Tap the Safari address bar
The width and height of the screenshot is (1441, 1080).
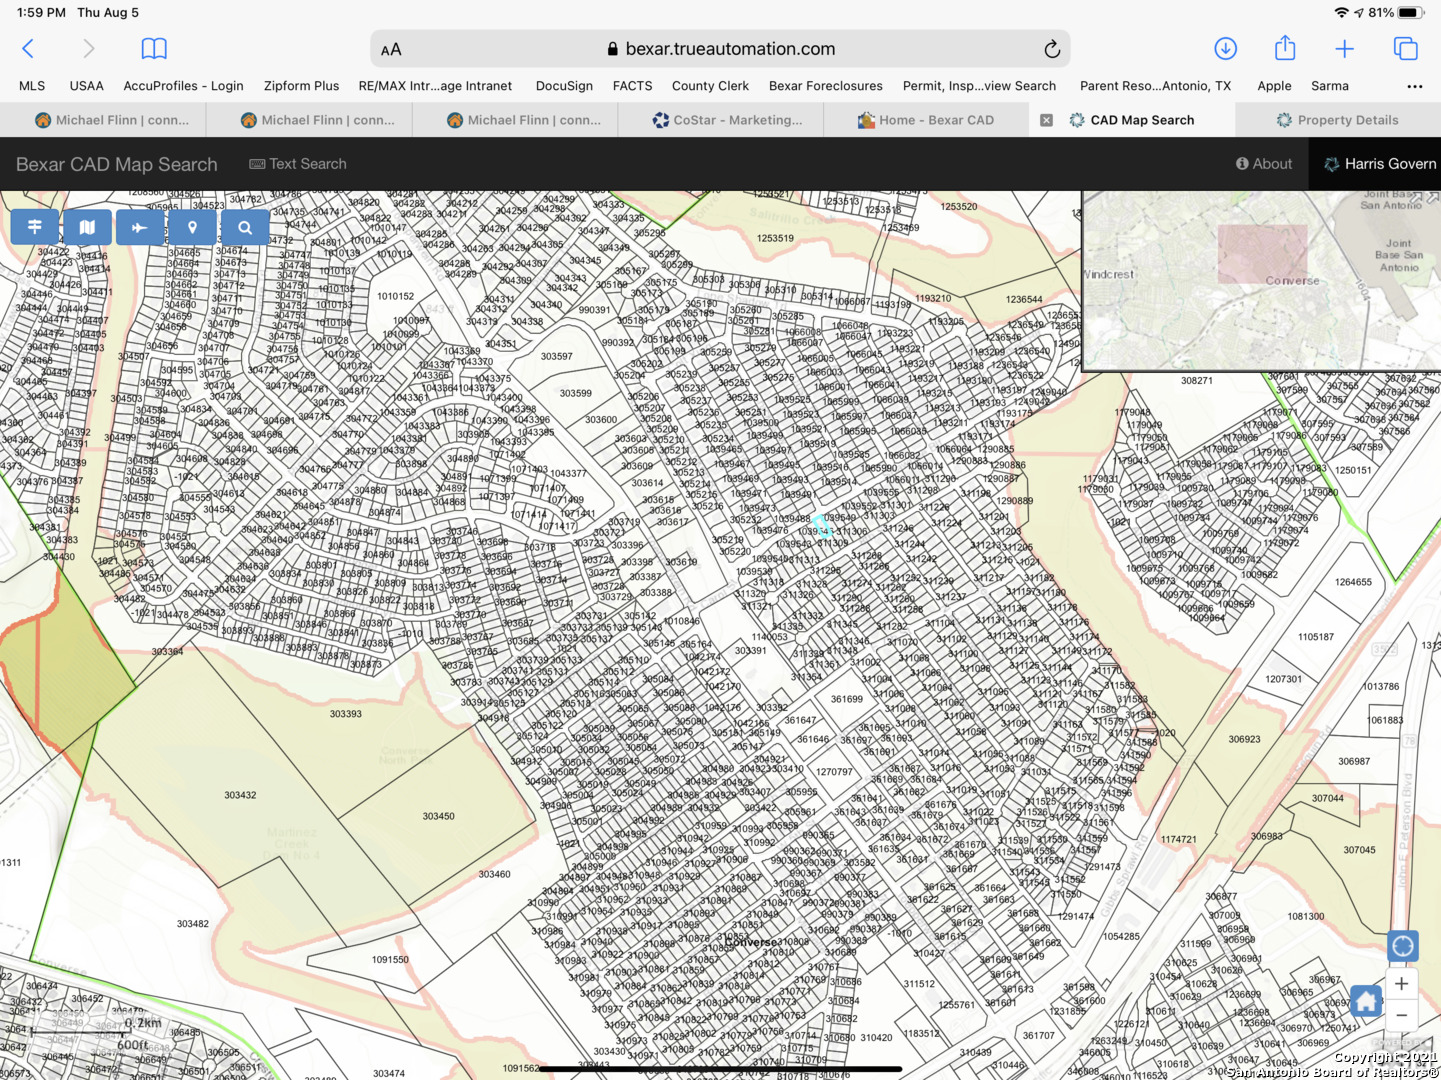tap(720, 49)
